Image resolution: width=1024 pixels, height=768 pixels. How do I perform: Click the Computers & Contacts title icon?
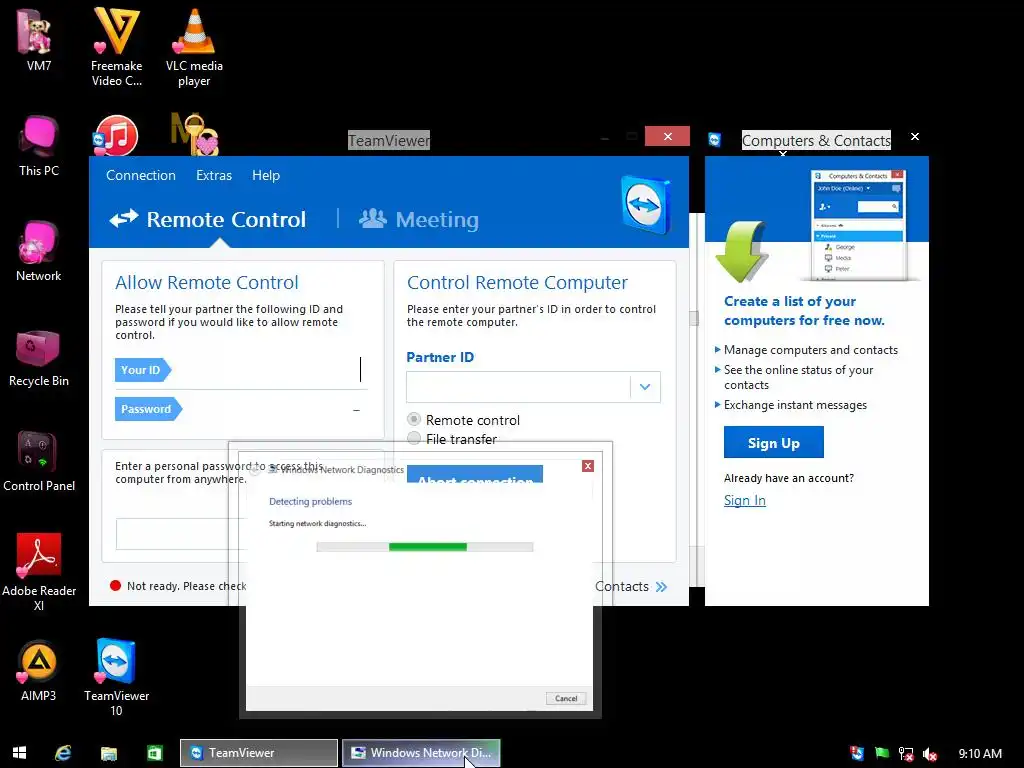pyautogui.click(x=714, y=139)
